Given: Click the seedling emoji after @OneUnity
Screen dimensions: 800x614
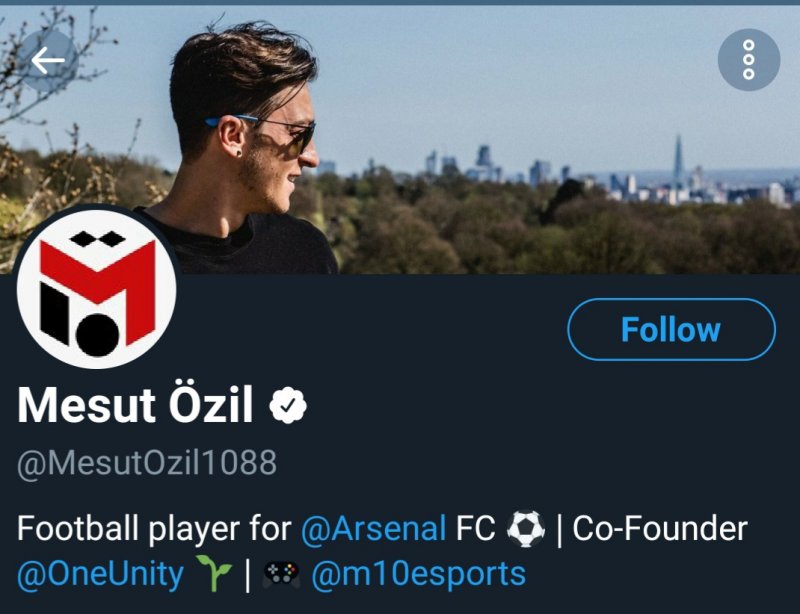Looking at the screenshot, I should [215, 574].
